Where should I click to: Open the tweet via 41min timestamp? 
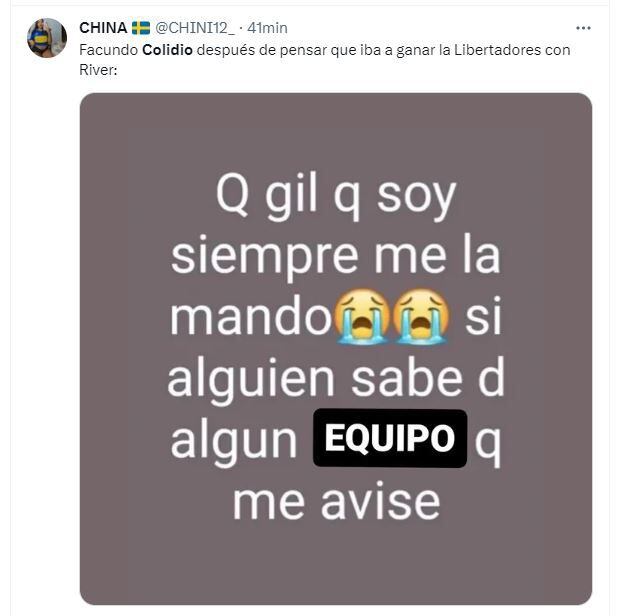point(267,28)
